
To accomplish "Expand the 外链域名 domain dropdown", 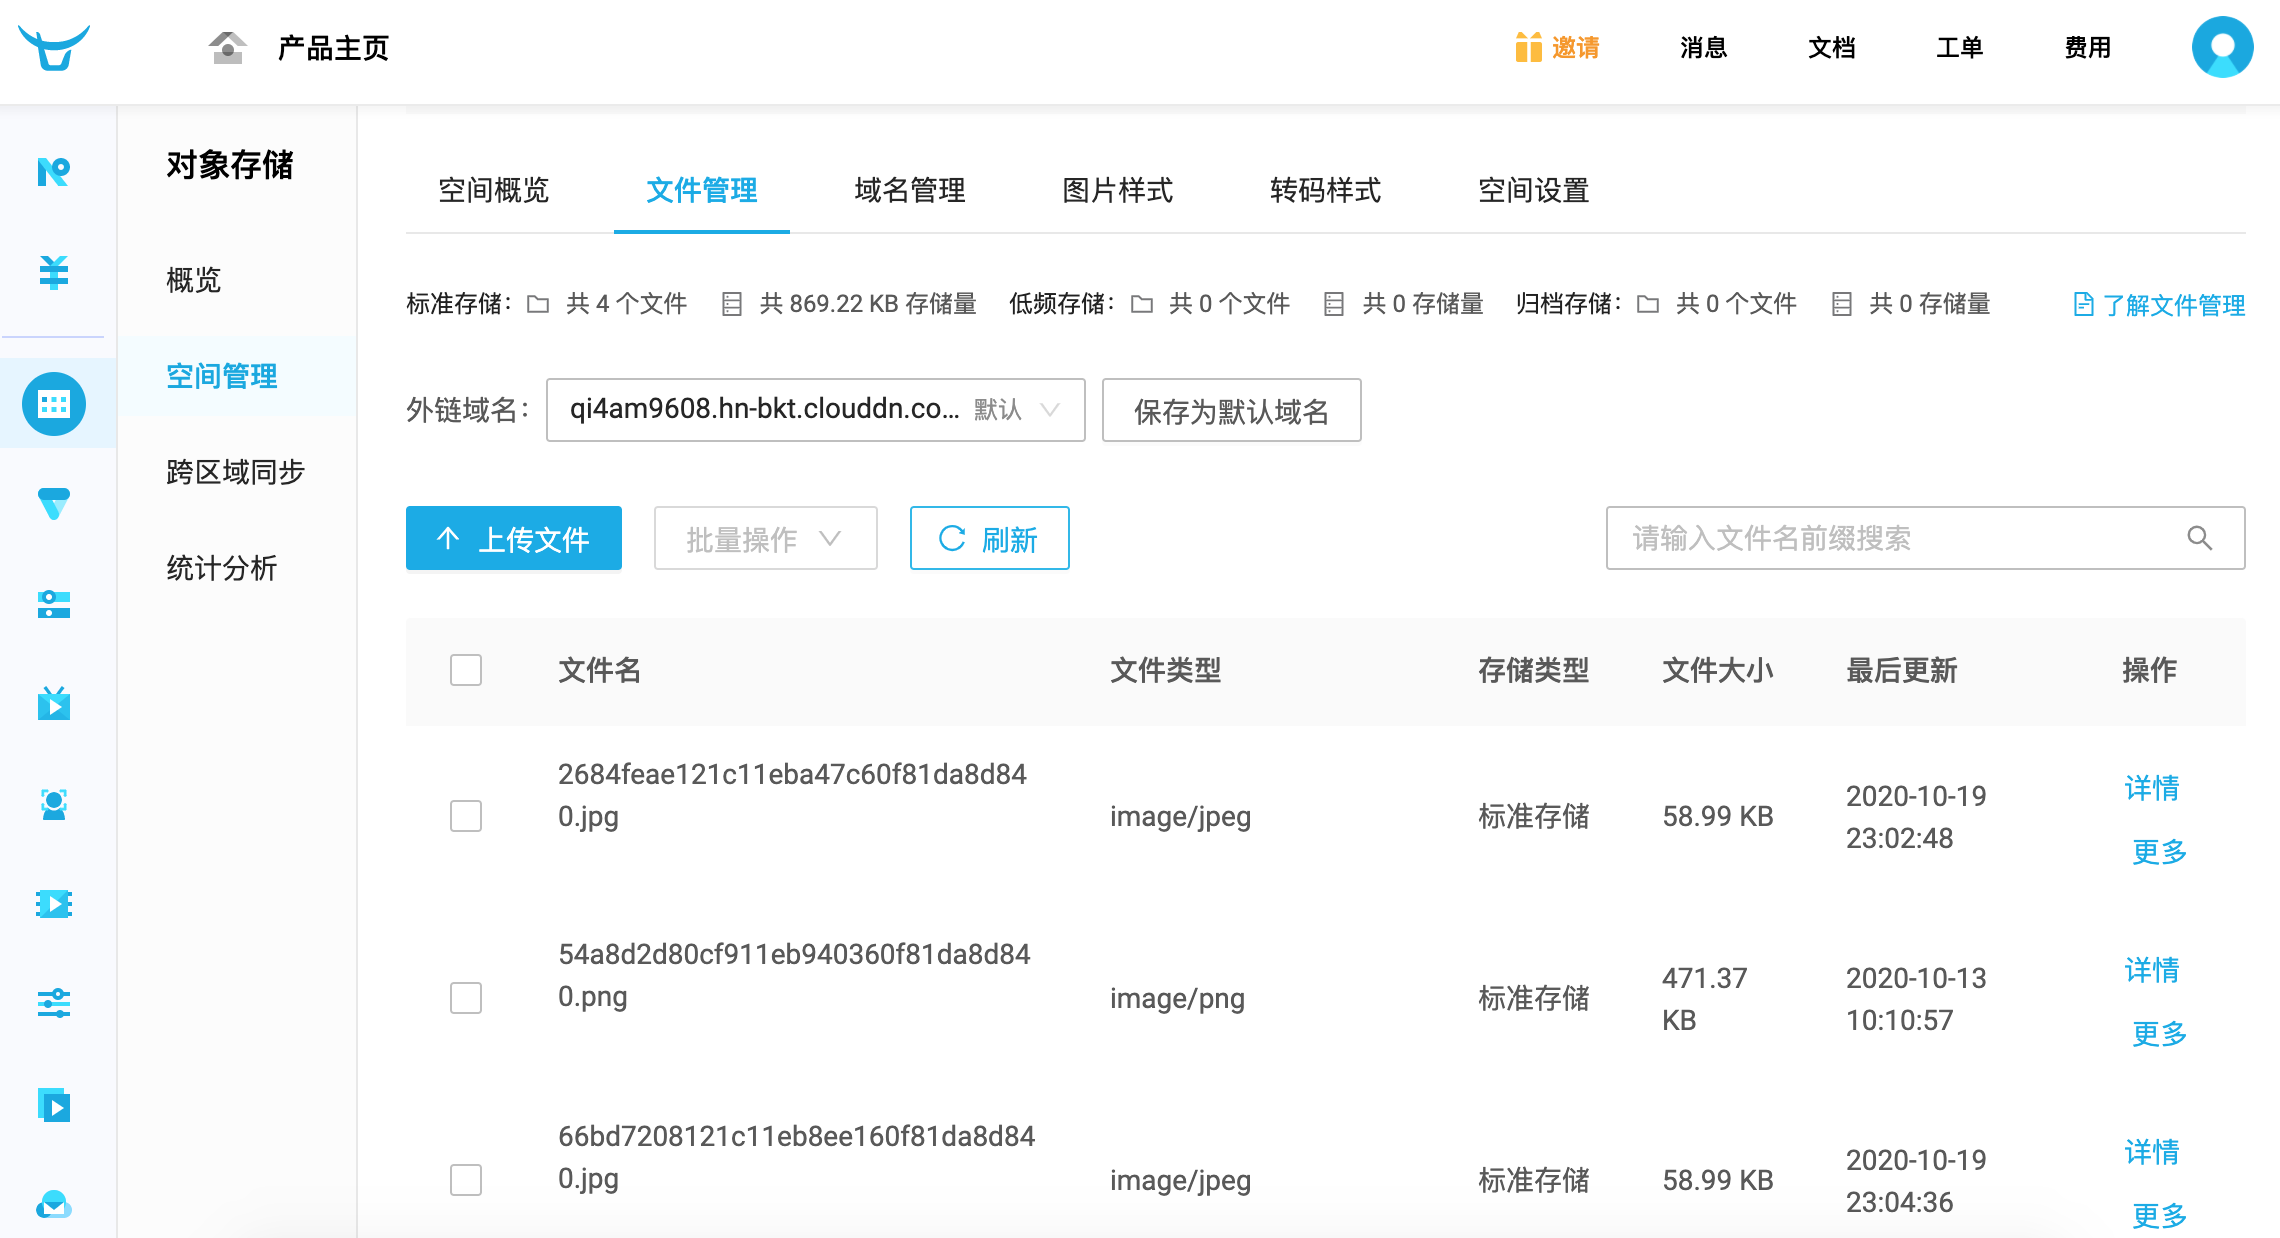I will click(815, 410).
